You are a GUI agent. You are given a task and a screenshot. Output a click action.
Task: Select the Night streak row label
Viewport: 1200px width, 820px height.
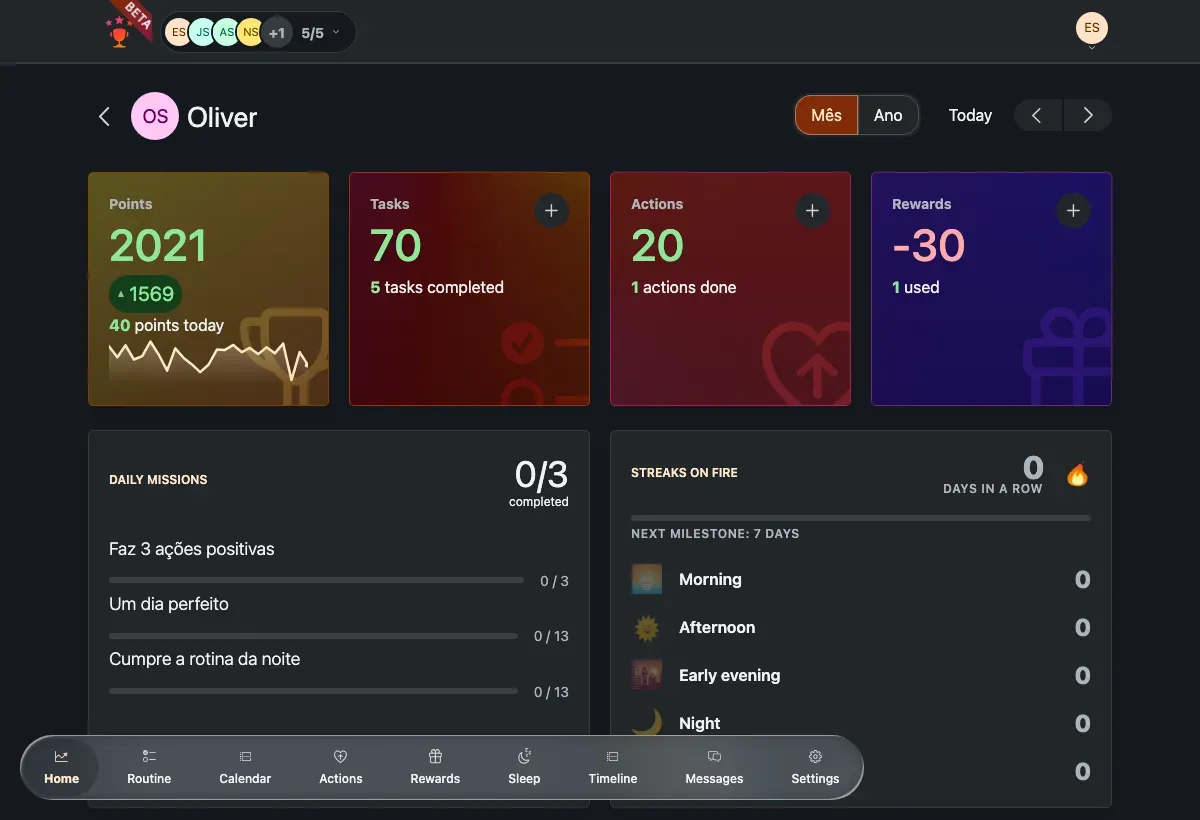[699, 723]
